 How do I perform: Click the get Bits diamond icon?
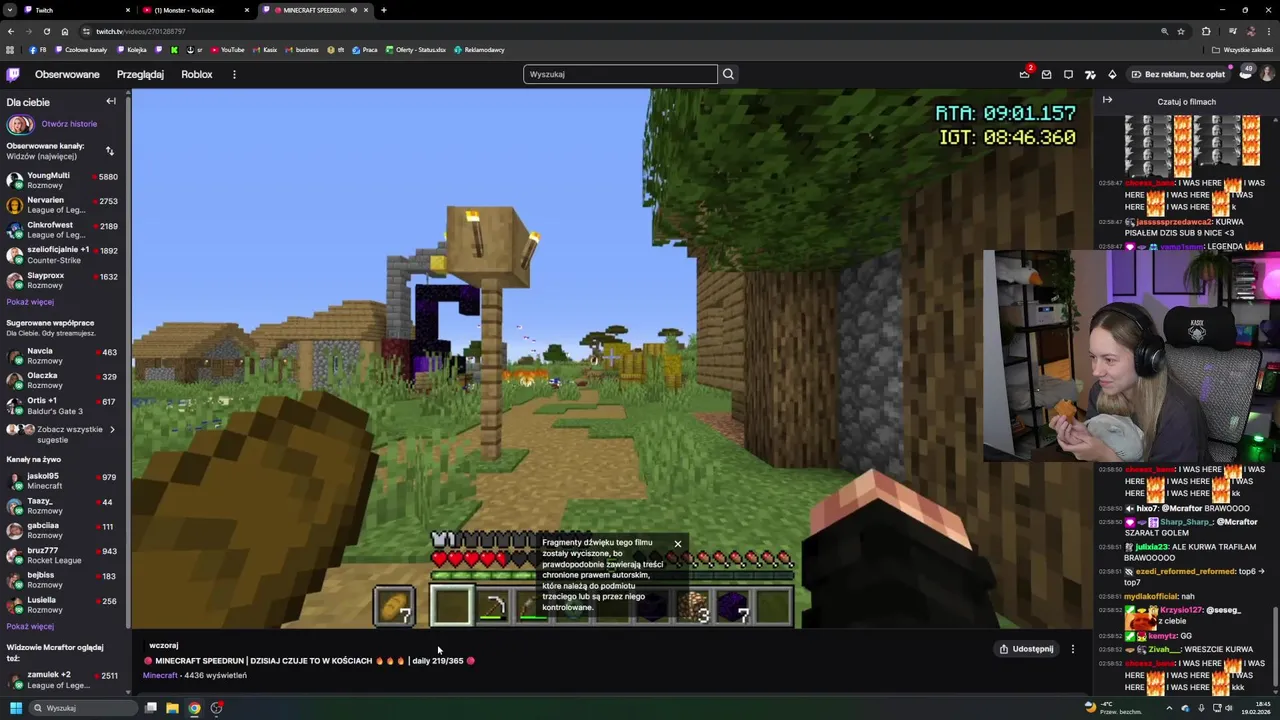click(x=1112, y=74)
